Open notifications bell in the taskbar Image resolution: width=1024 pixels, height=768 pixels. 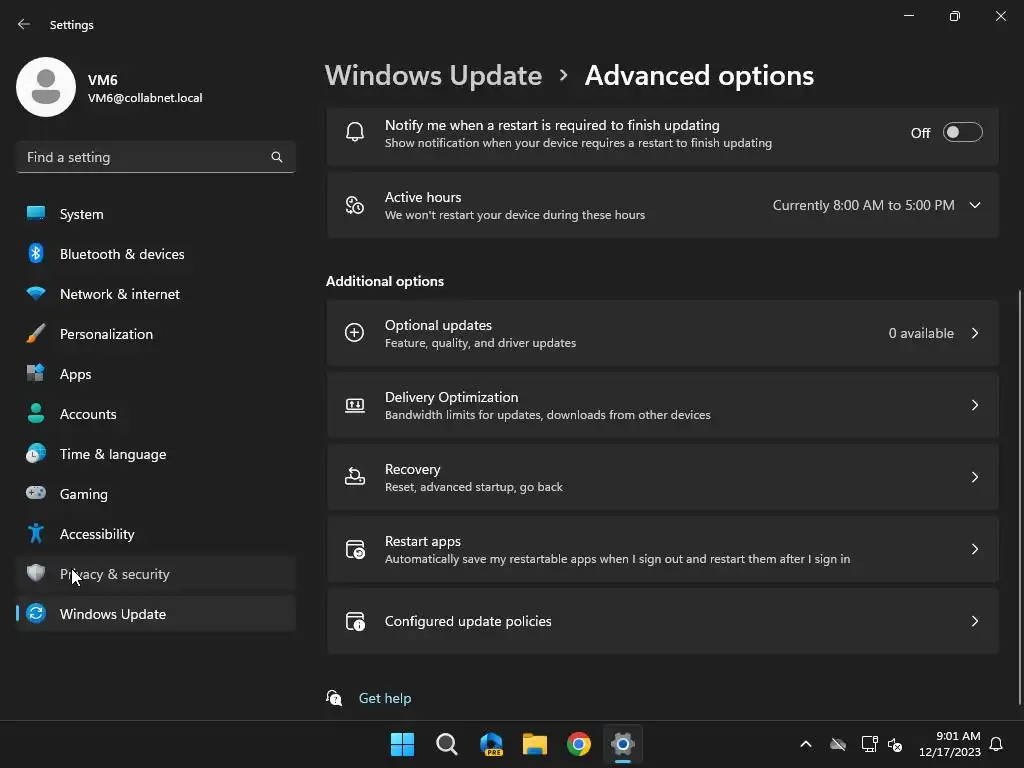coord(996,744)
